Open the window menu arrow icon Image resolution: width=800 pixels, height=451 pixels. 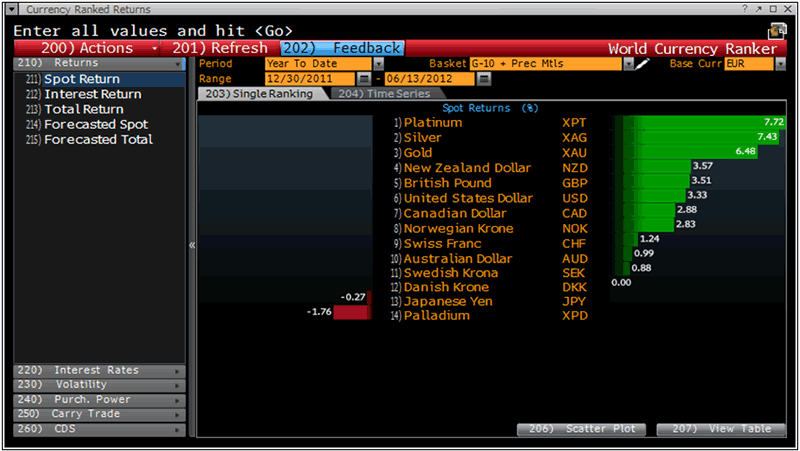pyautogui.click(x=12, y=9)
